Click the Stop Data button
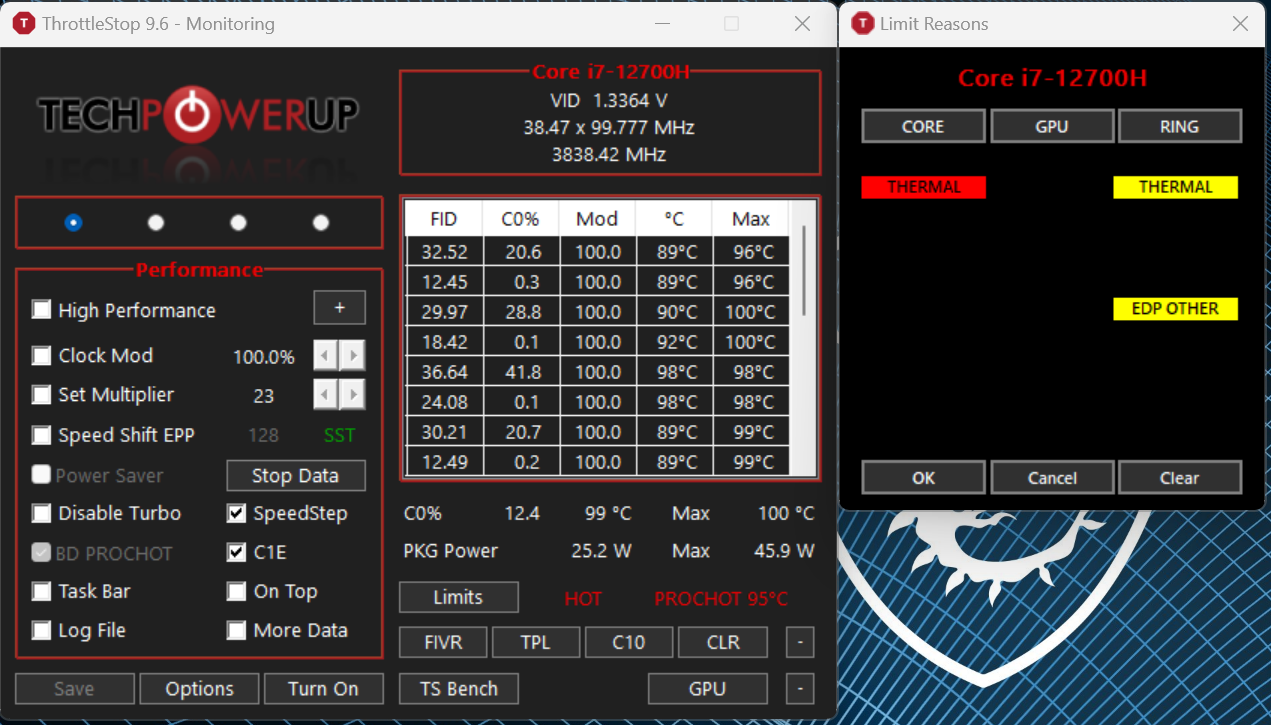 coord(296,475)
